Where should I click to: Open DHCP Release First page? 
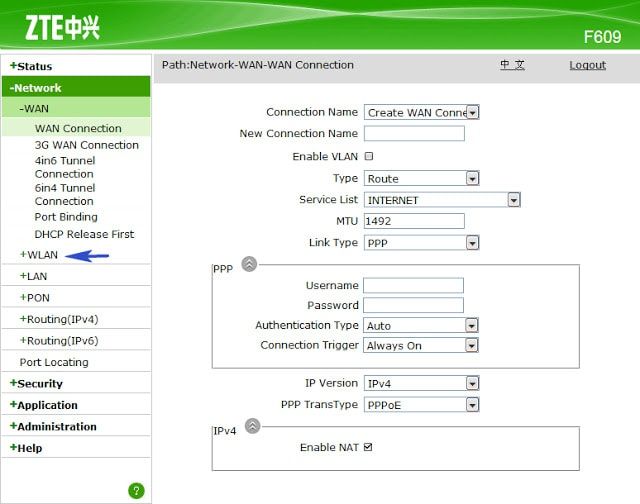tap(84, 234)
